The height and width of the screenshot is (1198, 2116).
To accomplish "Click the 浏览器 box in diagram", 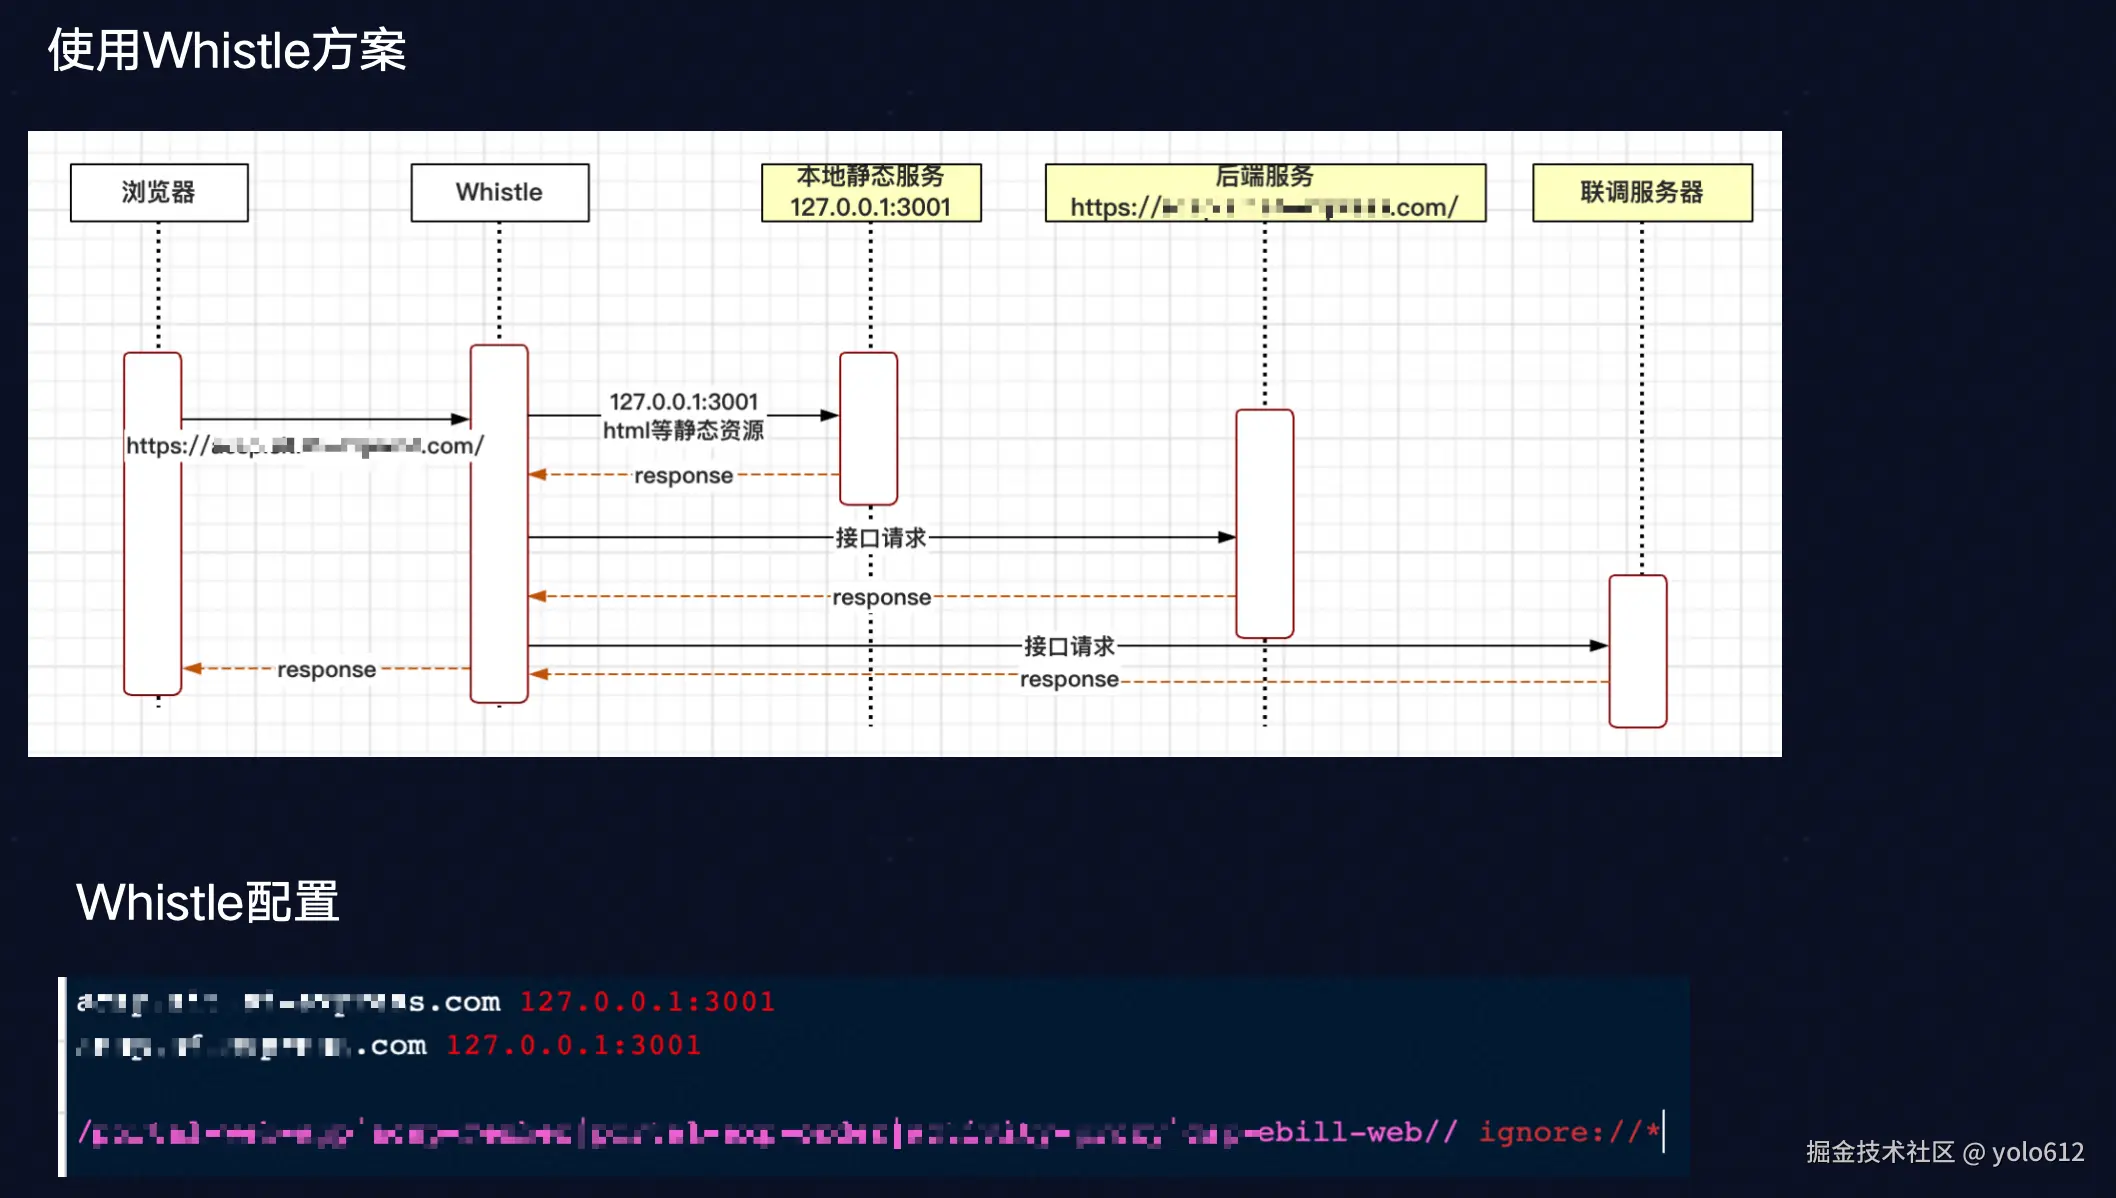I will (159, 192).
